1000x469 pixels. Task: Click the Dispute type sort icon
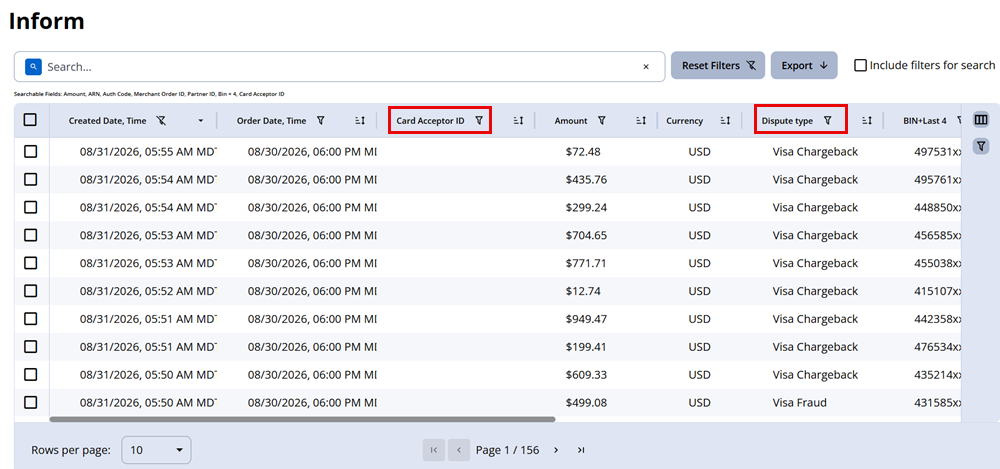coord(867,121)
